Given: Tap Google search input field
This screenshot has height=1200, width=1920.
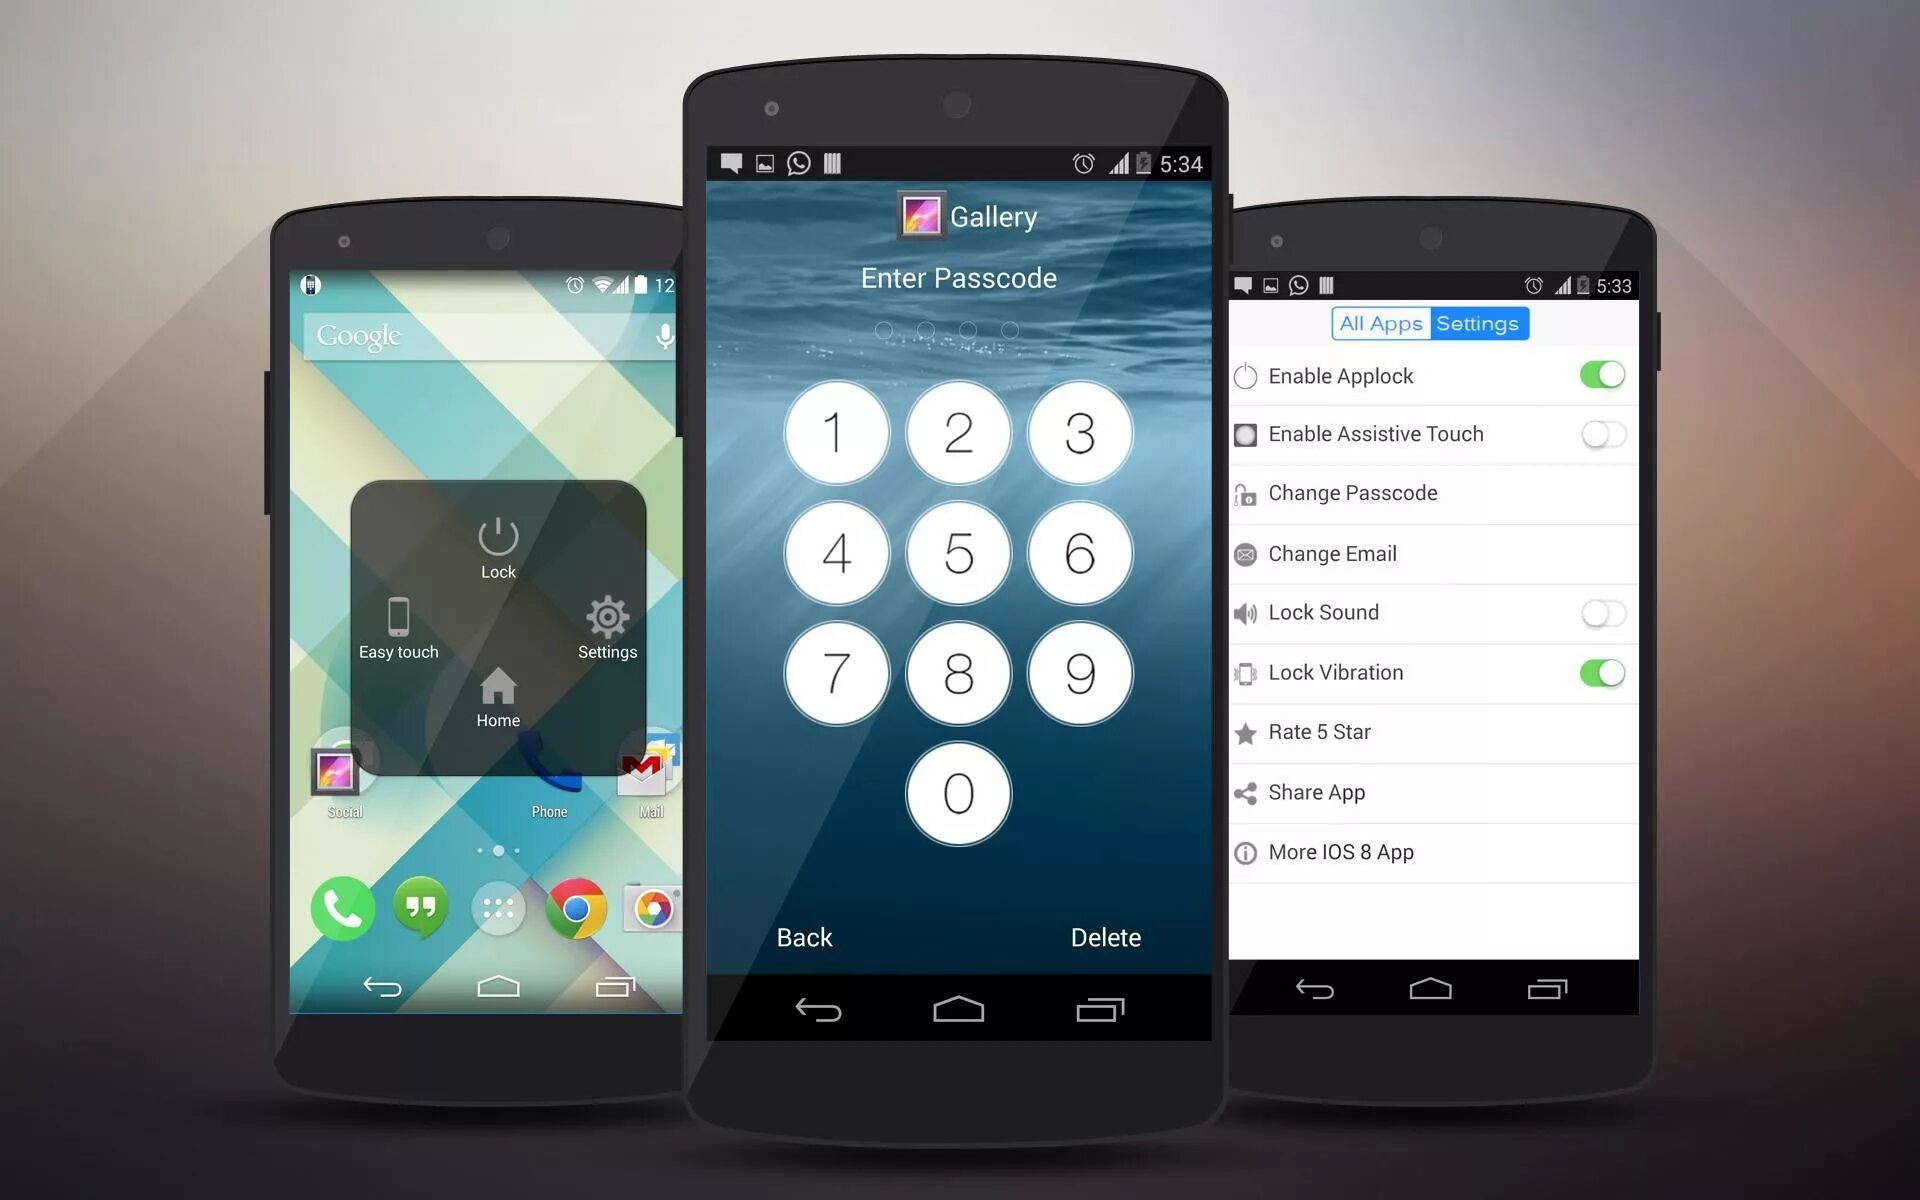Looking at the screenshot, I should point(485,335).
